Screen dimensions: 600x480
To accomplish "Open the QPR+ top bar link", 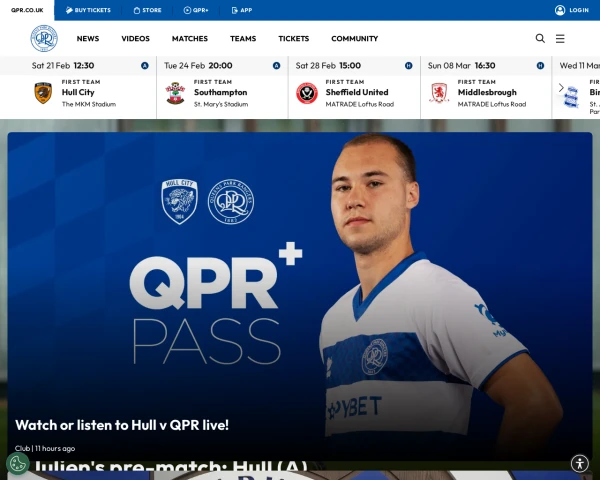I will coord(196,10).
